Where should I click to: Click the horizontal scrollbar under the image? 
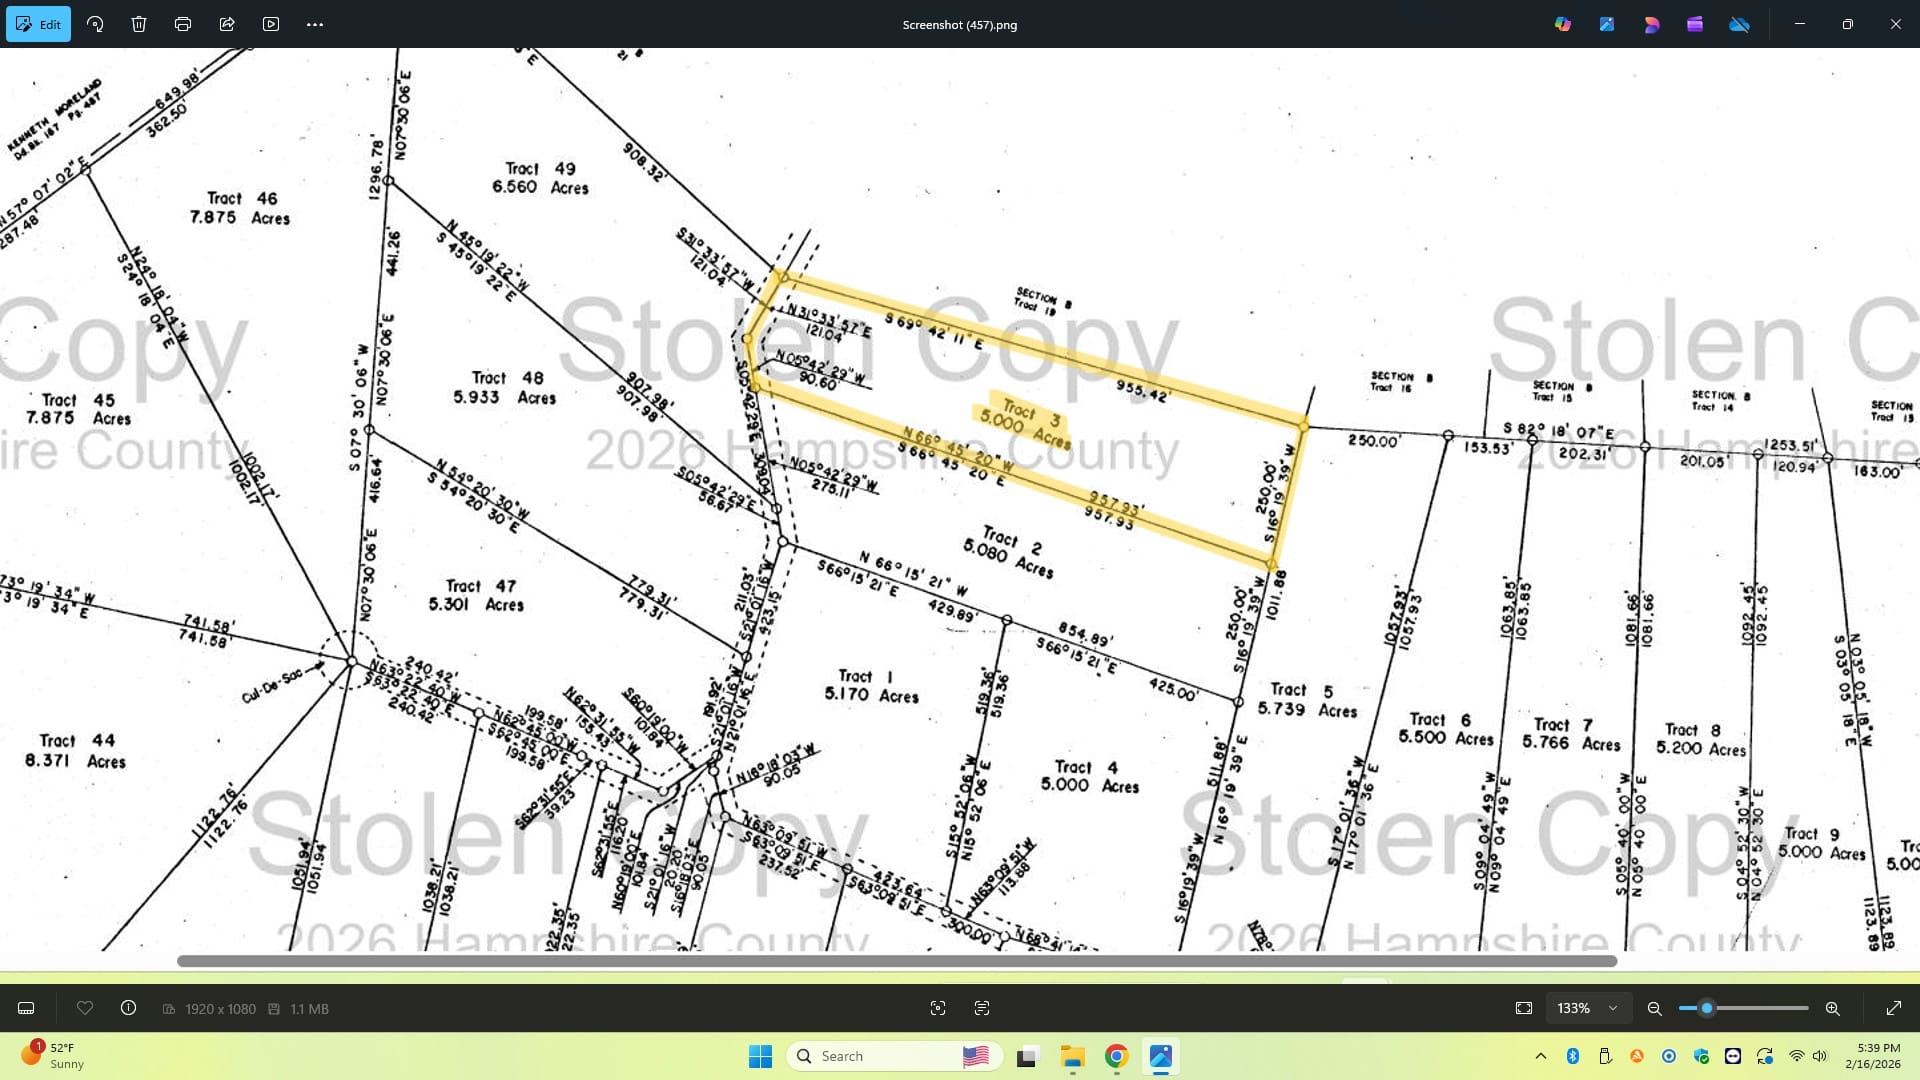tap(896, 961)
